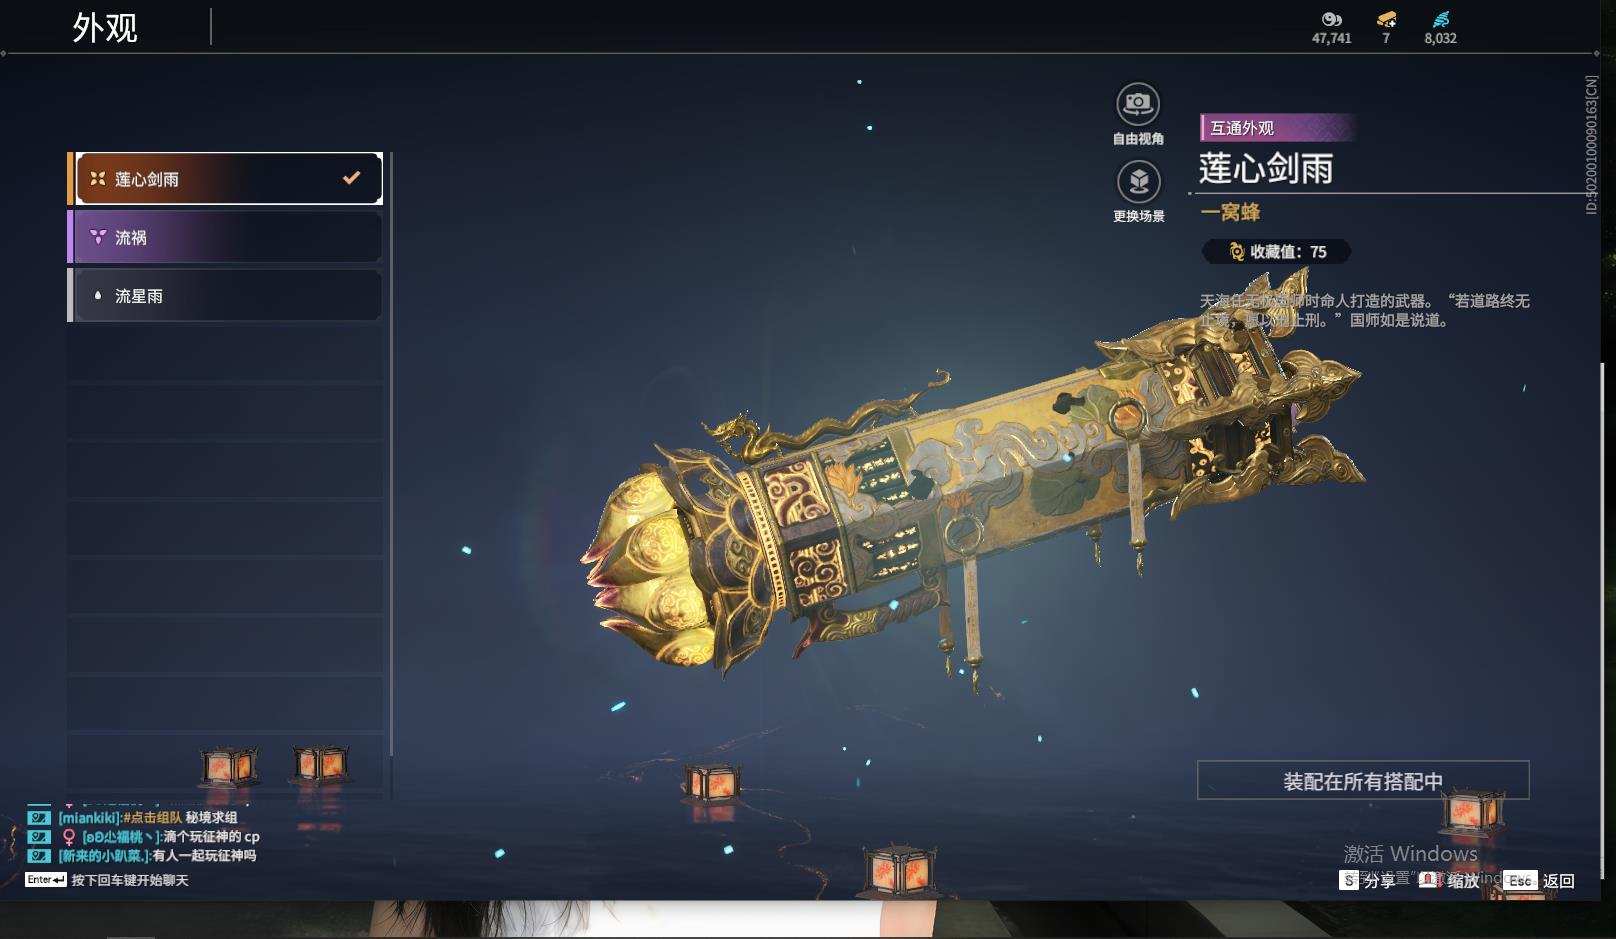Select the 流祸 skin entry
This screenshot has height=939, width=1616.
click(x=225, y=237)
